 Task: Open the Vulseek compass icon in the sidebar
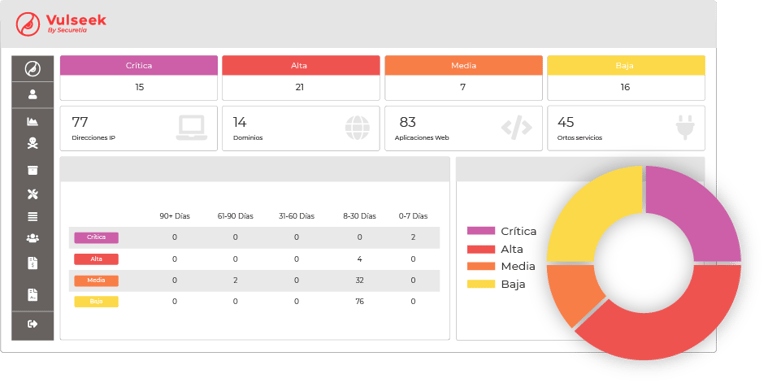point(33,69)
